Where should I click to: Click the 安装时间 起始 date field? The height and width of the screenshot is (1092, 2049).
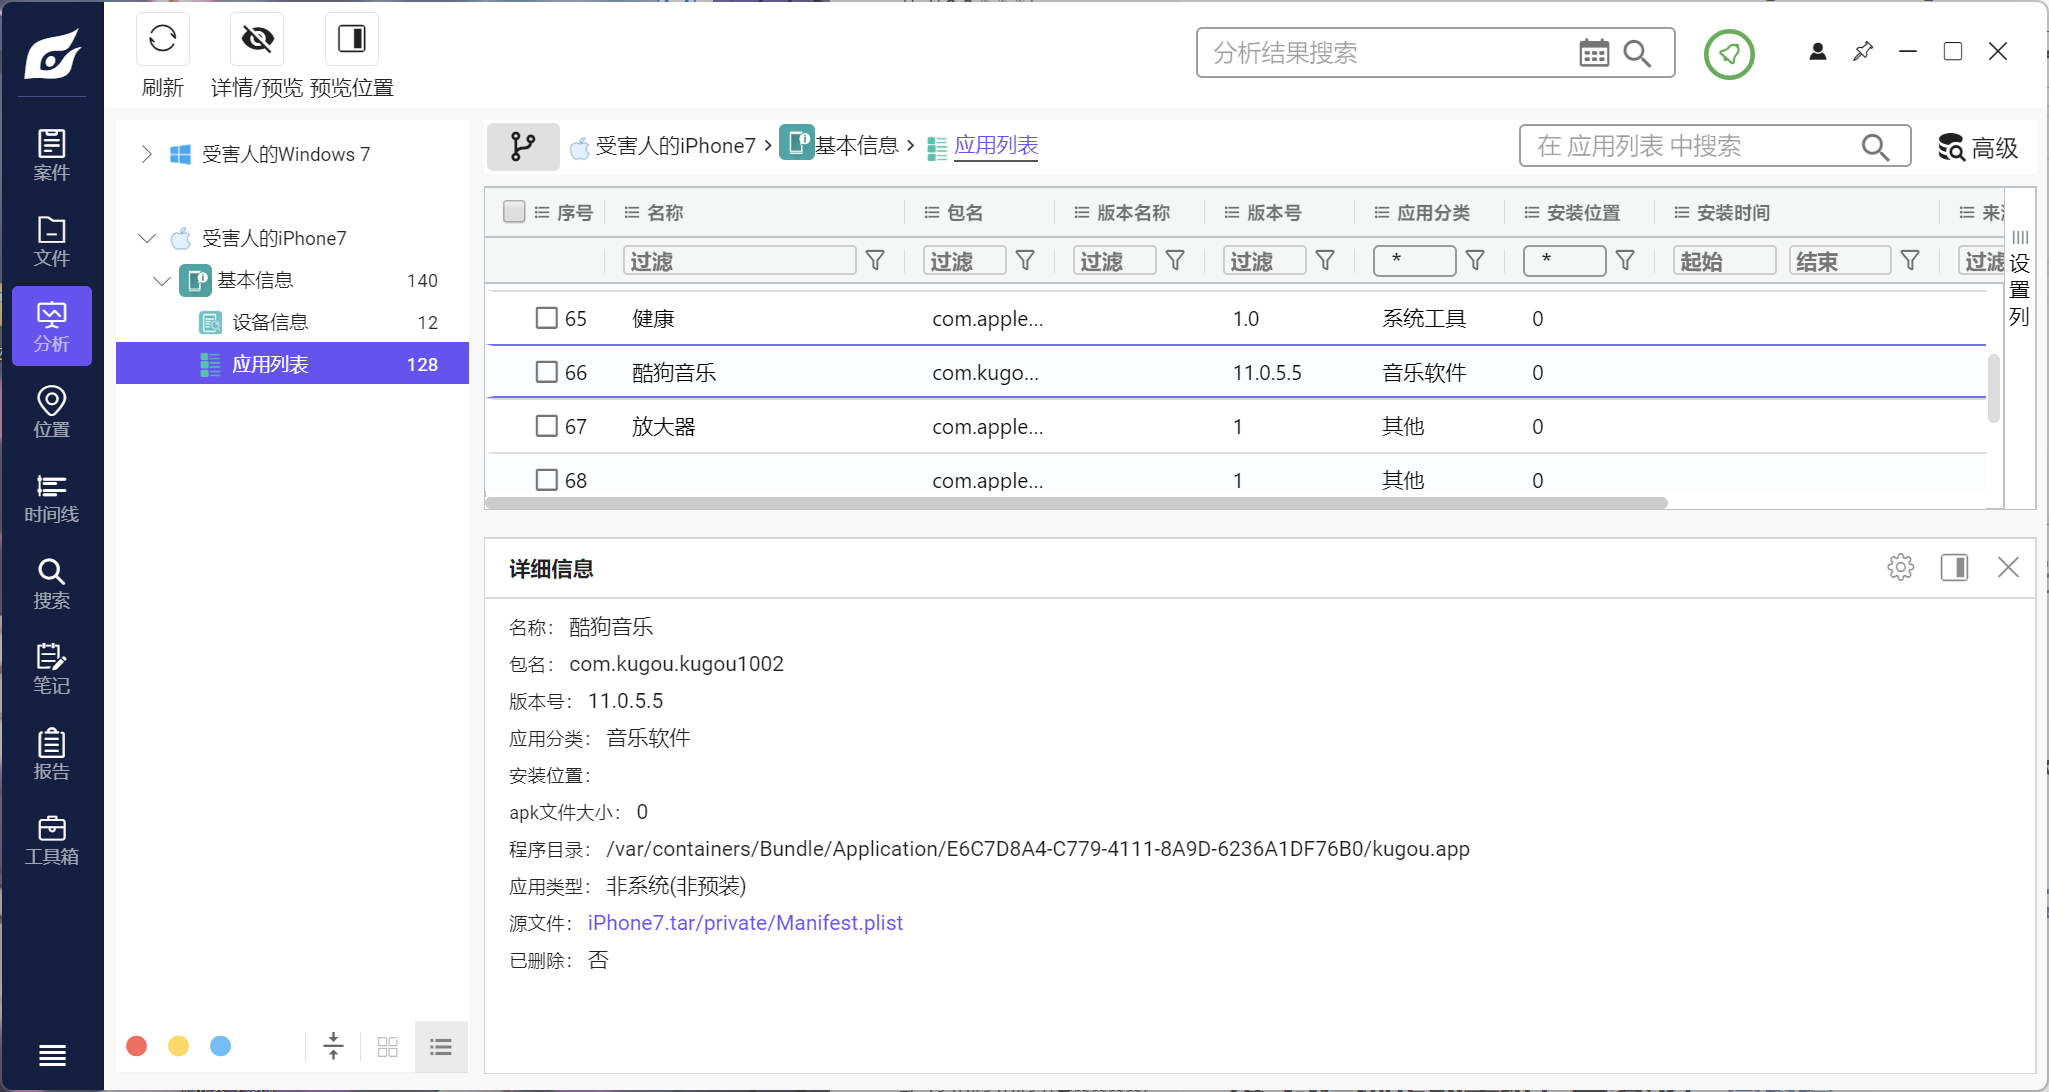coord(1724,261)
